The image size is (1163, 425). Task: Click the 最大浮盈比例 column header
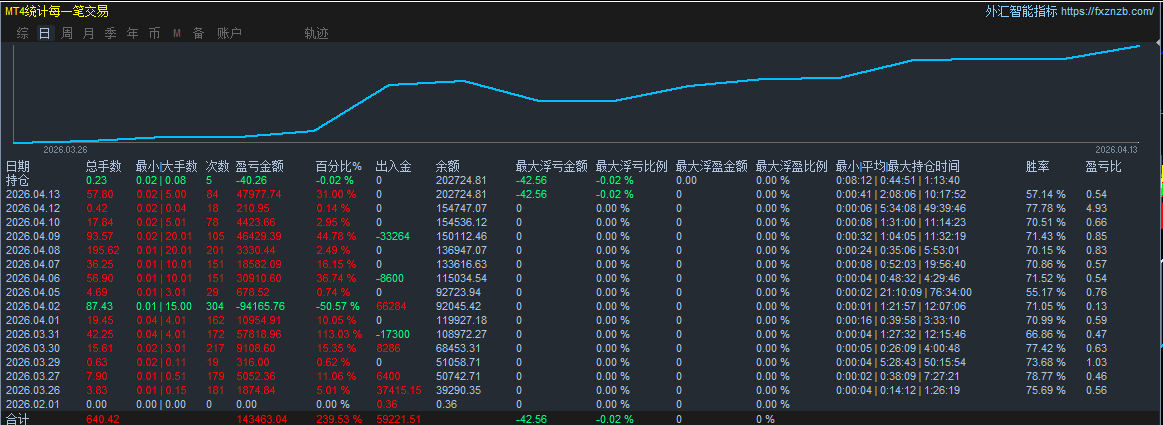(792, 166)
